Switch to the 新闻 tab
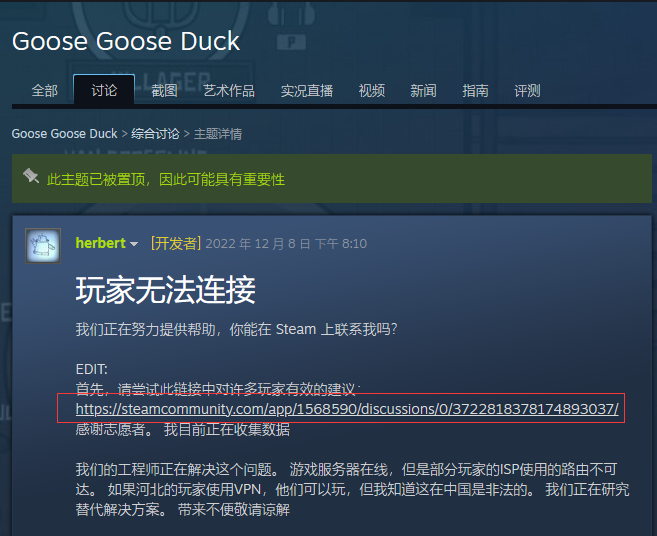The image size is (657, 536). [x=423, y=91]
